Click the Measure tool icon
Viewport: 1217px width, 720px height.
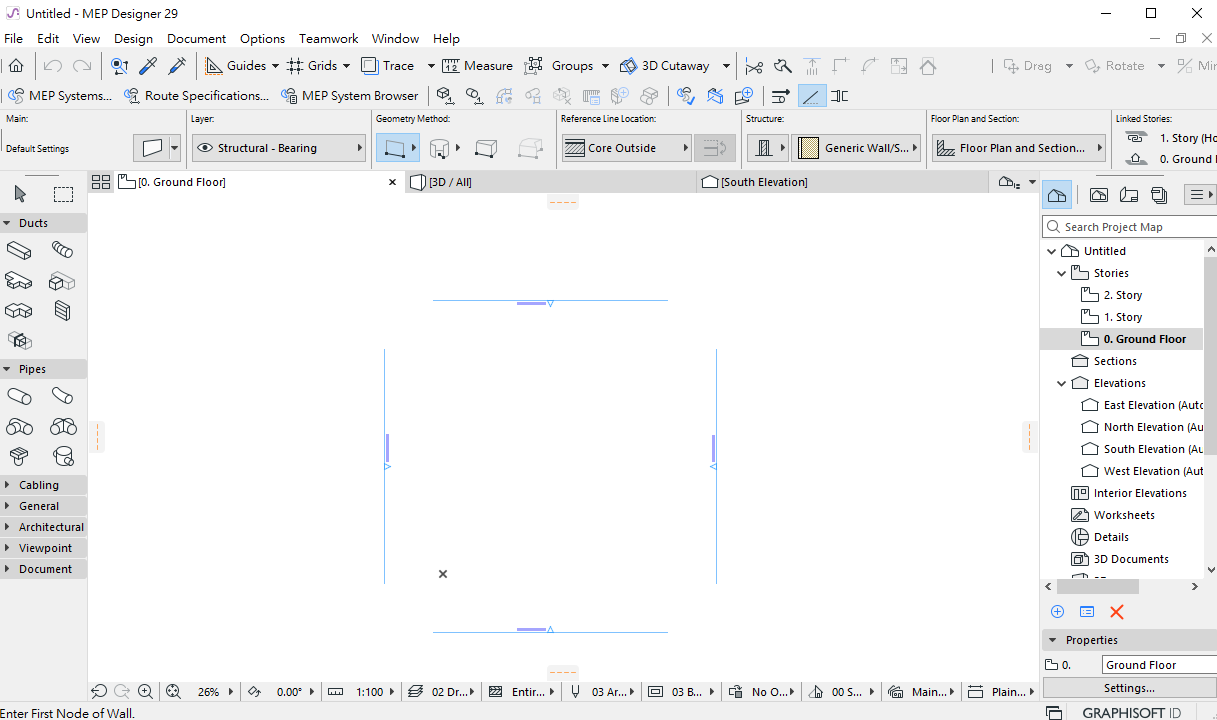tap(451, 66)
